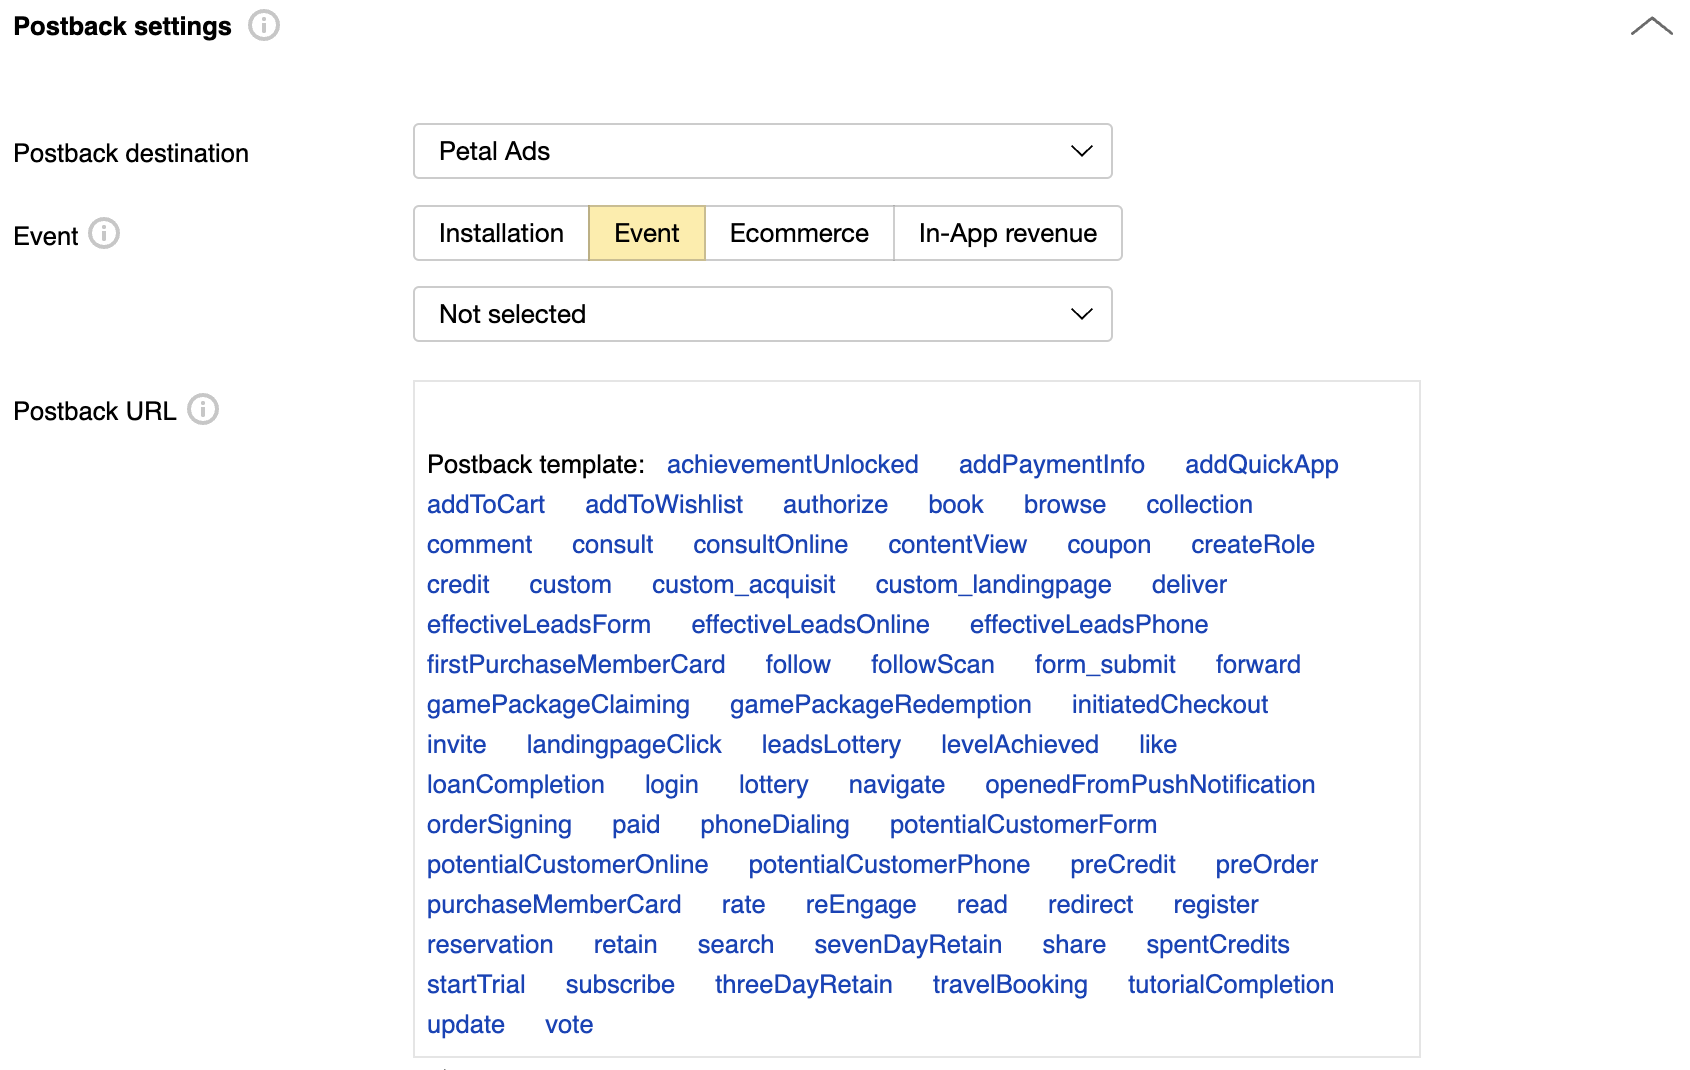The height and width of the screenshot is (1070, 1690).
Task: Click the Postback URL info icon
Action: point(203,409)
